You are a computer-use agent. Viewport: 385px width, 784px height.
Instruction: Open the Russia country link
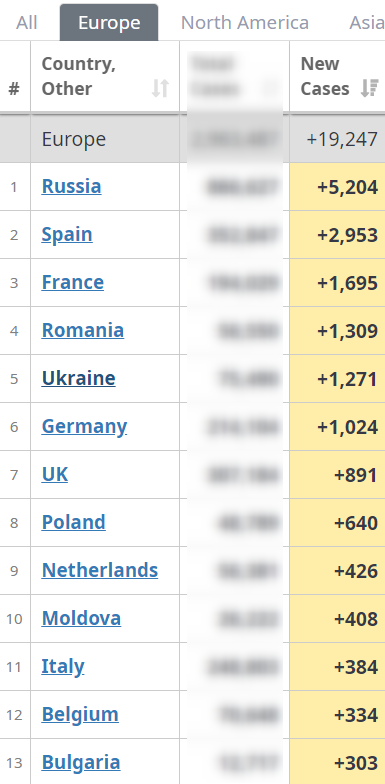click(x=72, y=186)
